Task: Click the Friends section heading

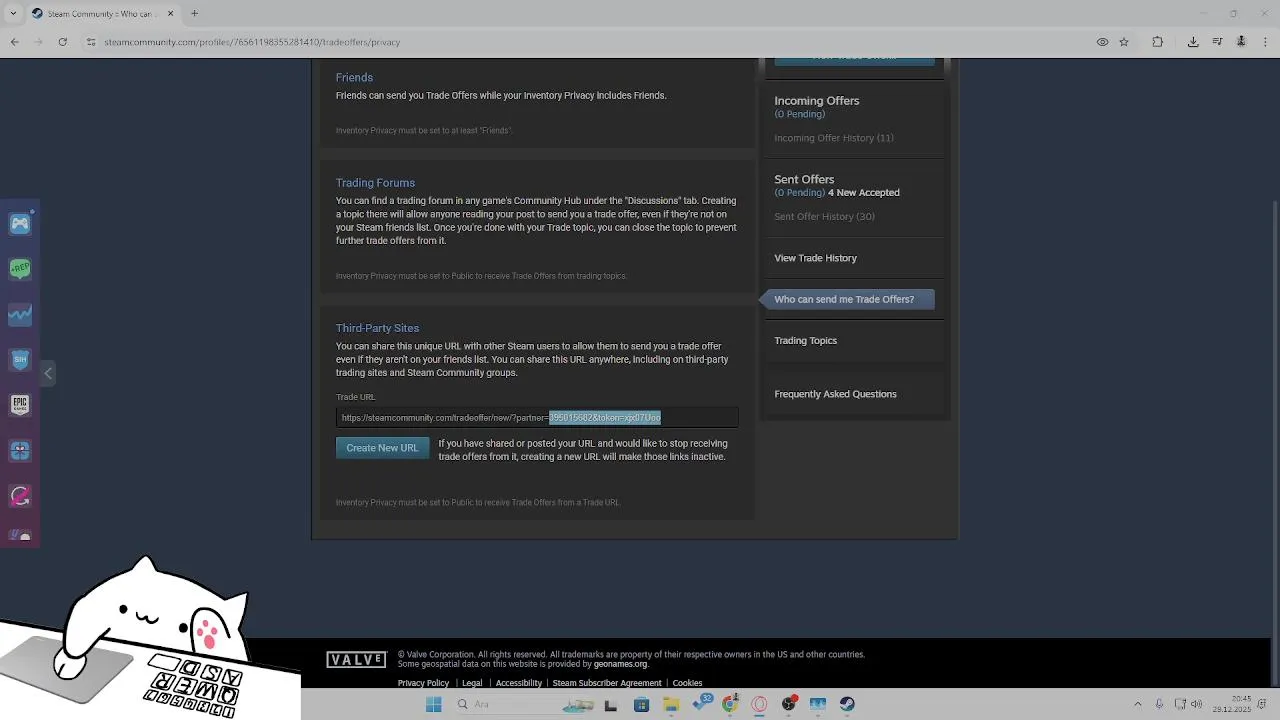Action: [x=354, y=77]
